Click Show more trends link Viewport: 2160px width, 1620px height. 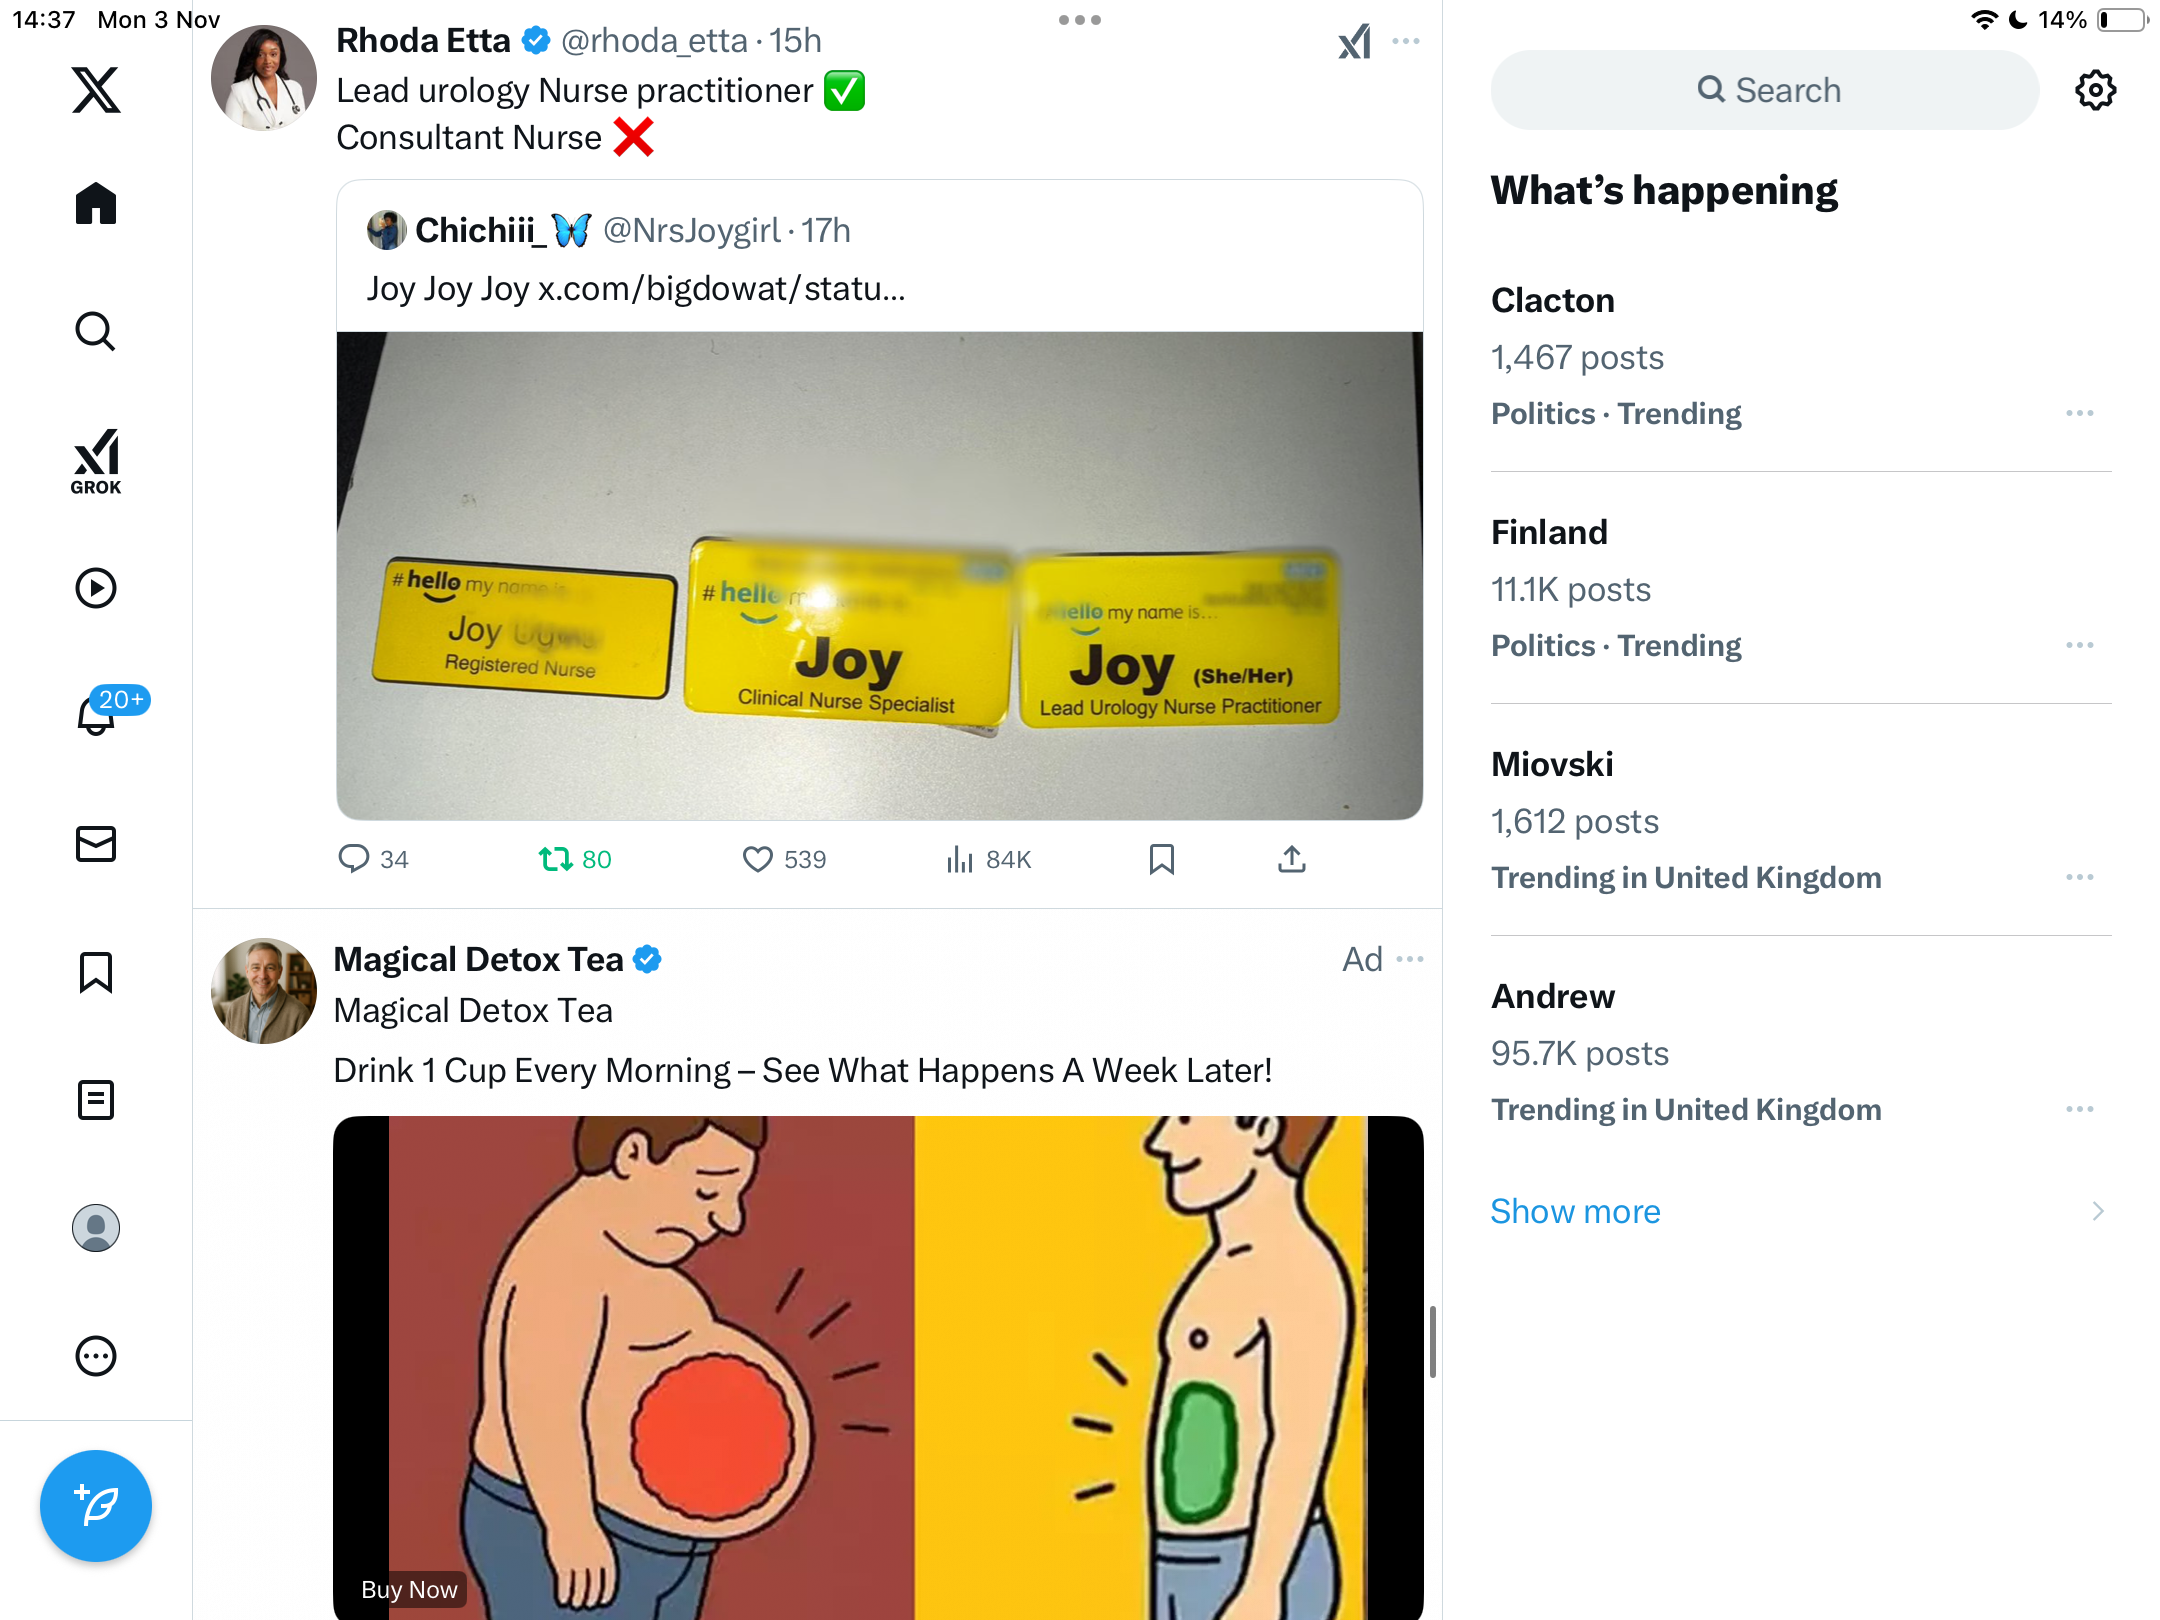point(1575,1211)
